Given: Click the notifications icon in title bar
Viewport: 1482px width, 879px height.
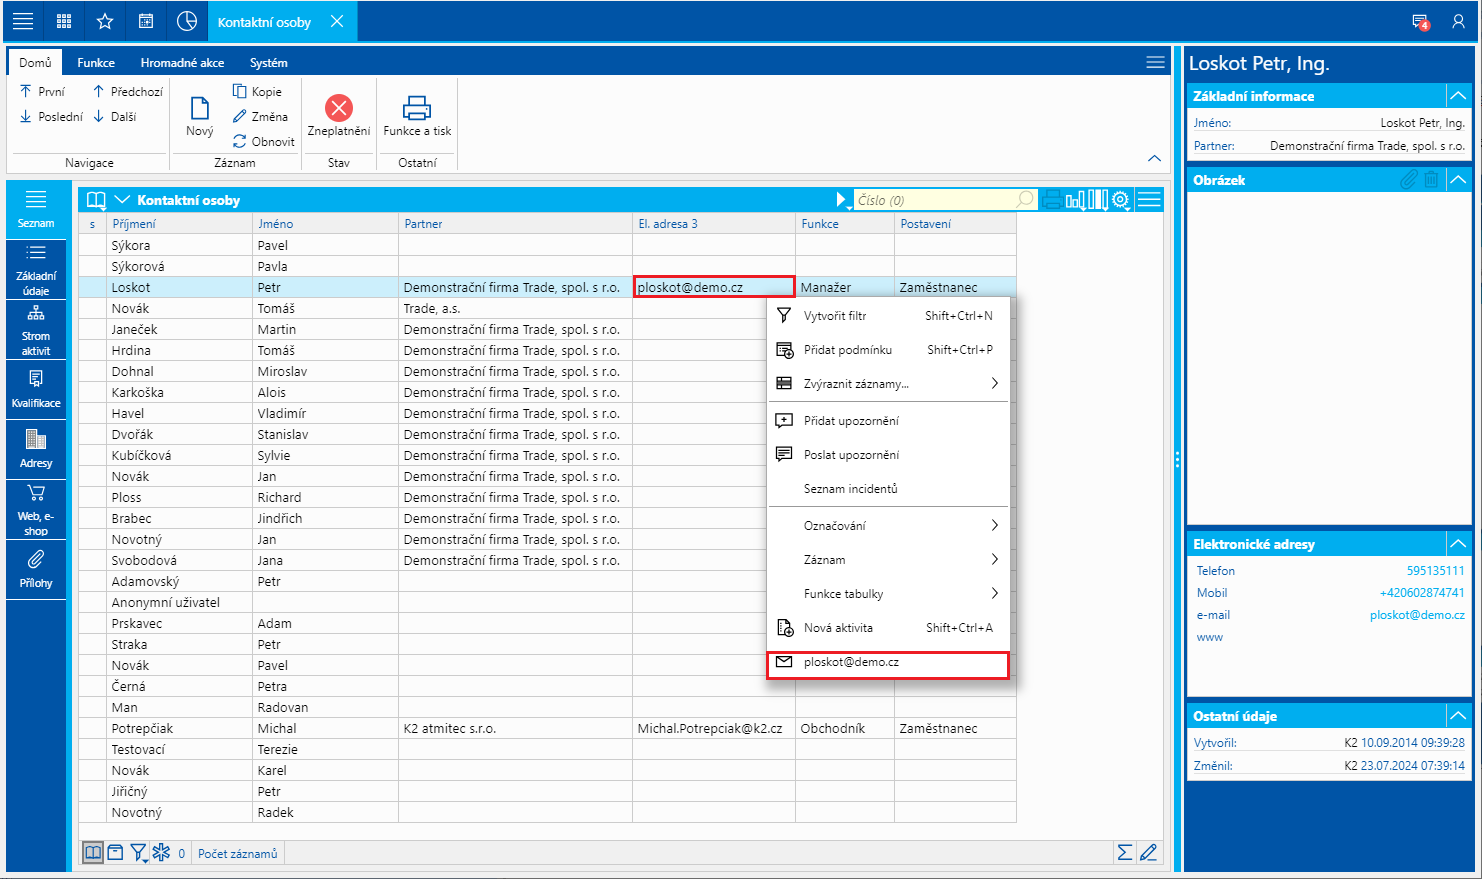Looking at the screenshot, I should [x=1420, y=21].
